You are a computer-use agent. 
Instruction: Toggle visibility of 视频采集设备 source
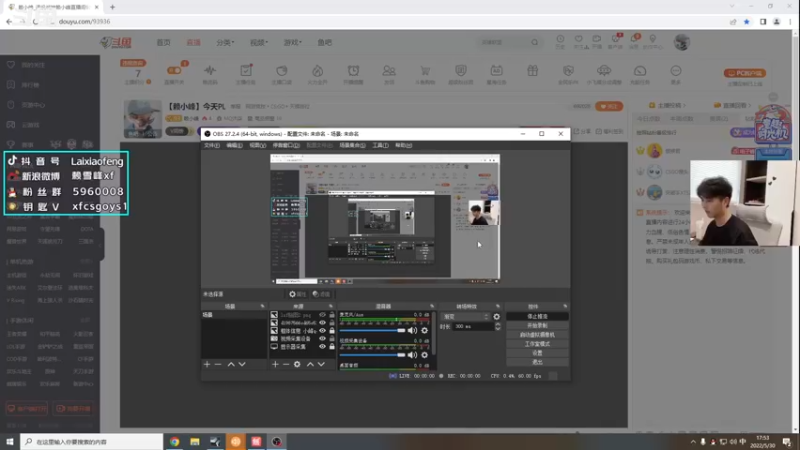click(322, 338)
